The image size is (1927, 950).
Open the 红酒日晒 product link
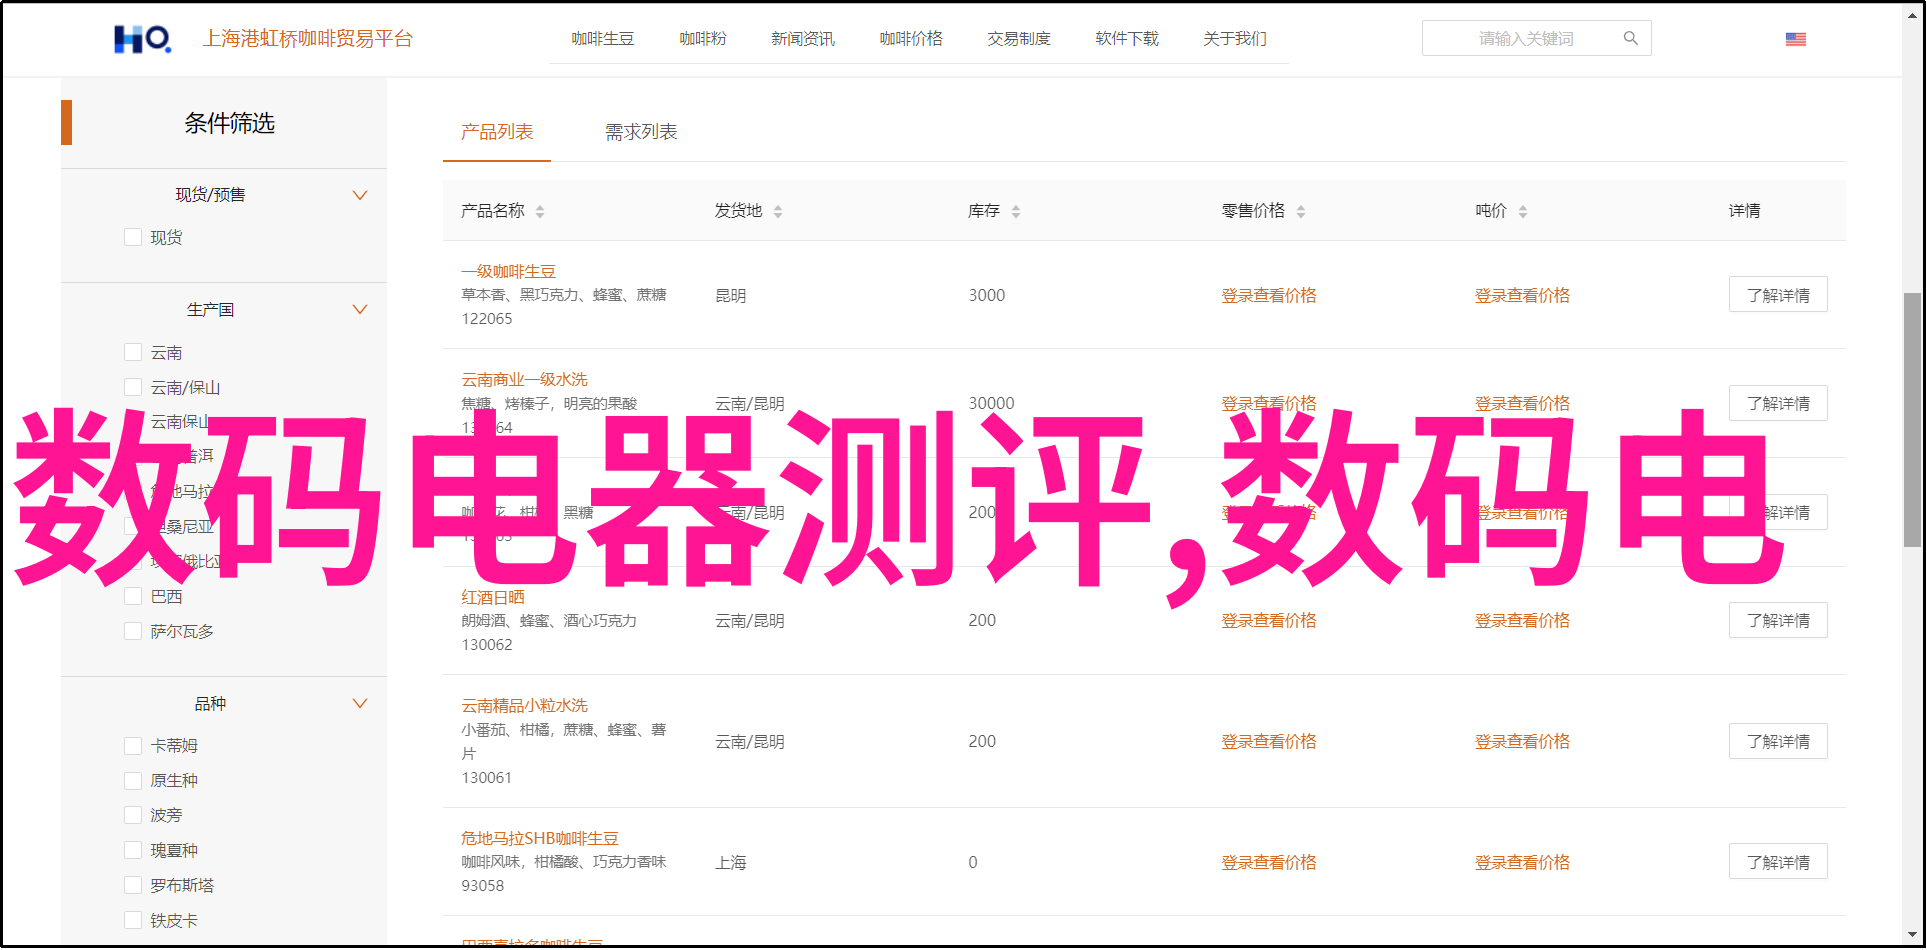(x=492, y=597)
